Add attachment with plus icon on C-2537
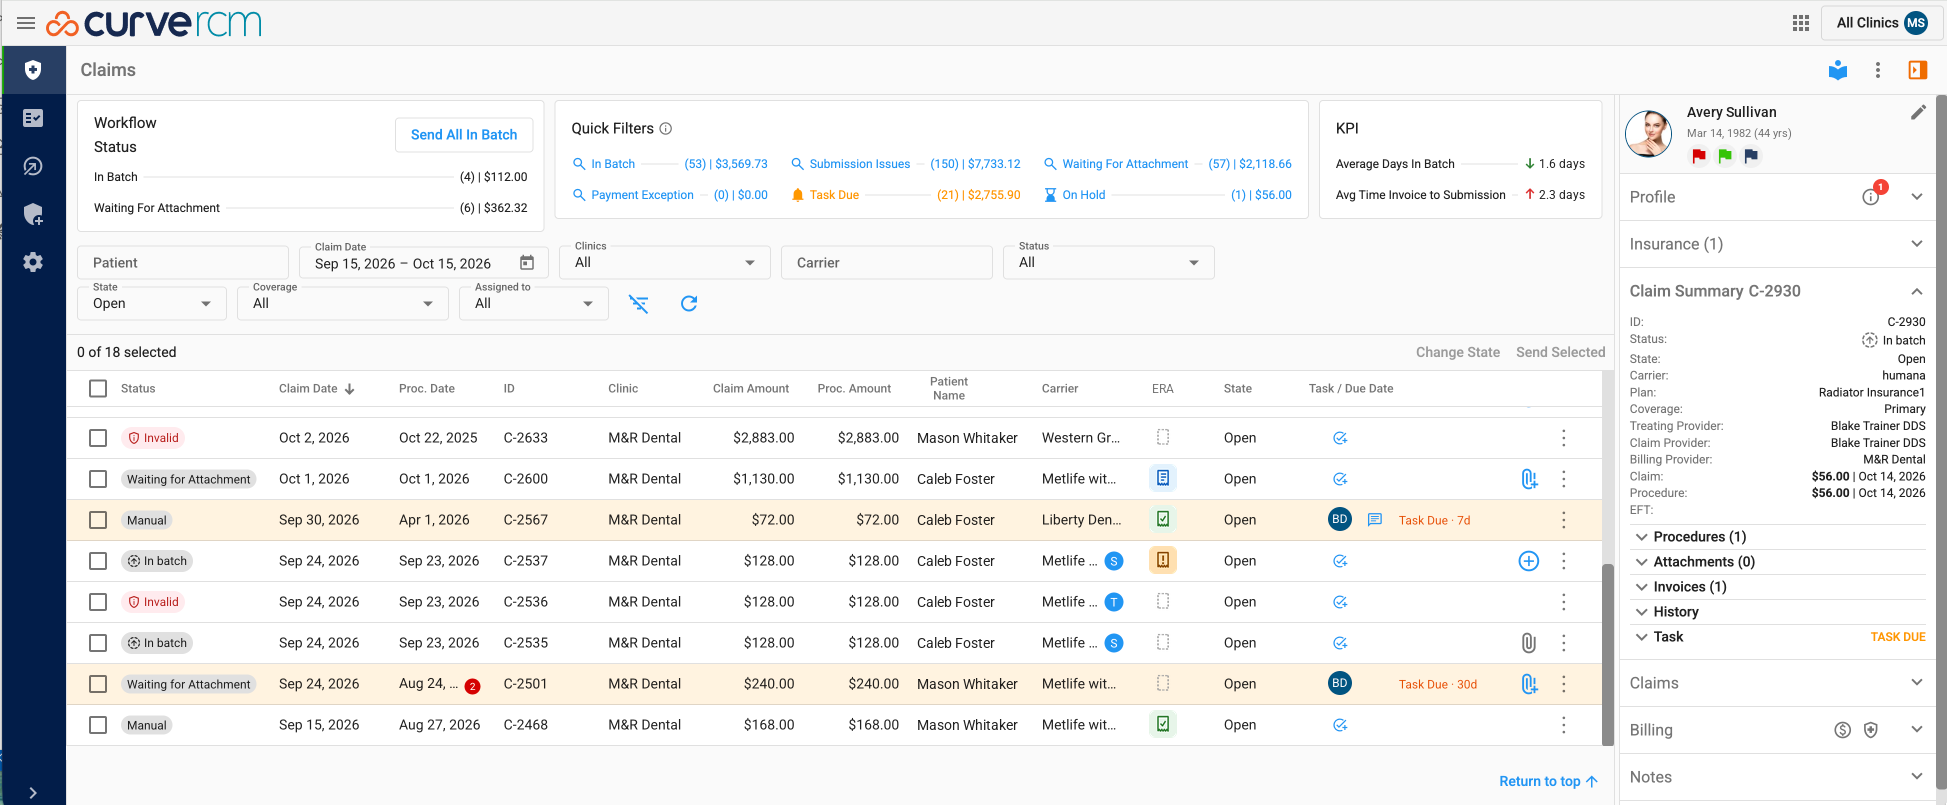Image resolution: width=1947 pixels, height=805 pixels. point(1529,561)
